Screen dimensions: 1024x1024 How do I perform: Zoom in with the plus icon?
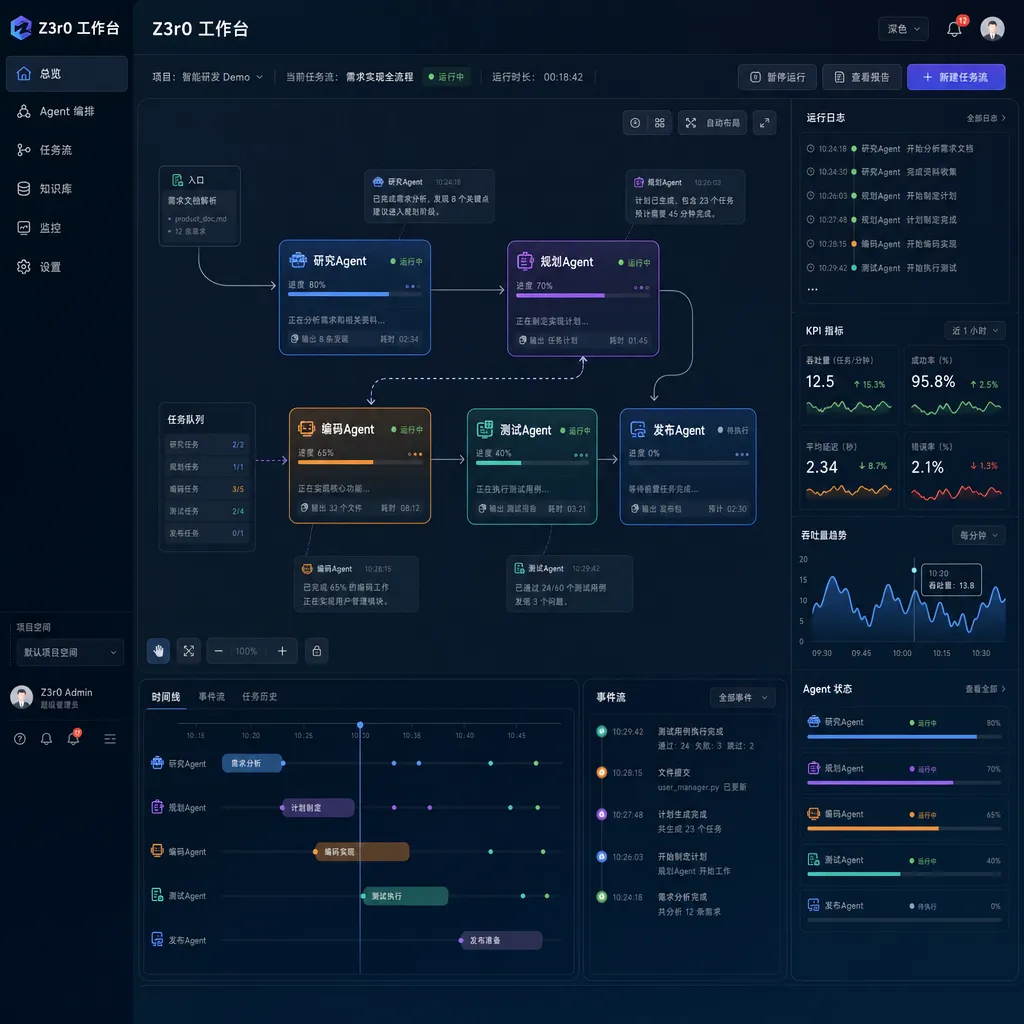(x=282, y=651)
